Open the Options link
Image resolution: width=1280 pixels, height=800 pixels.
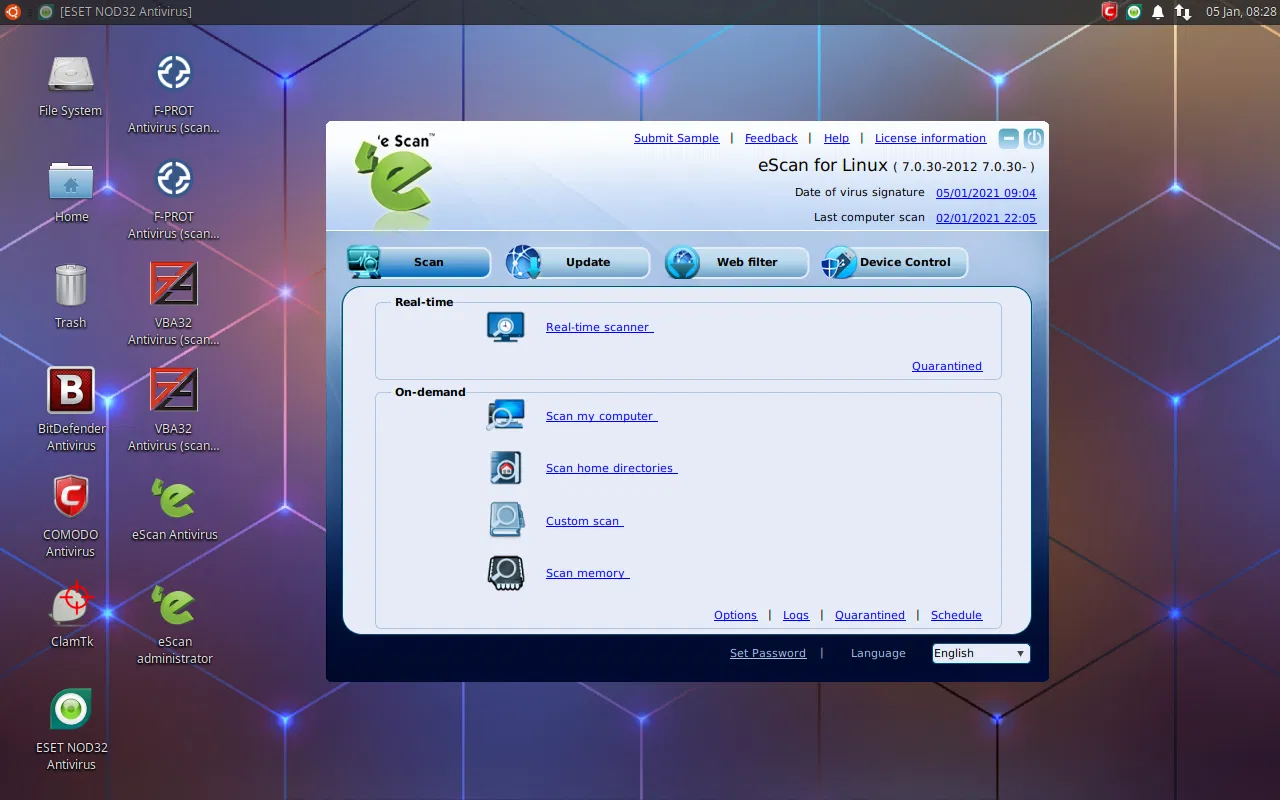735,615
